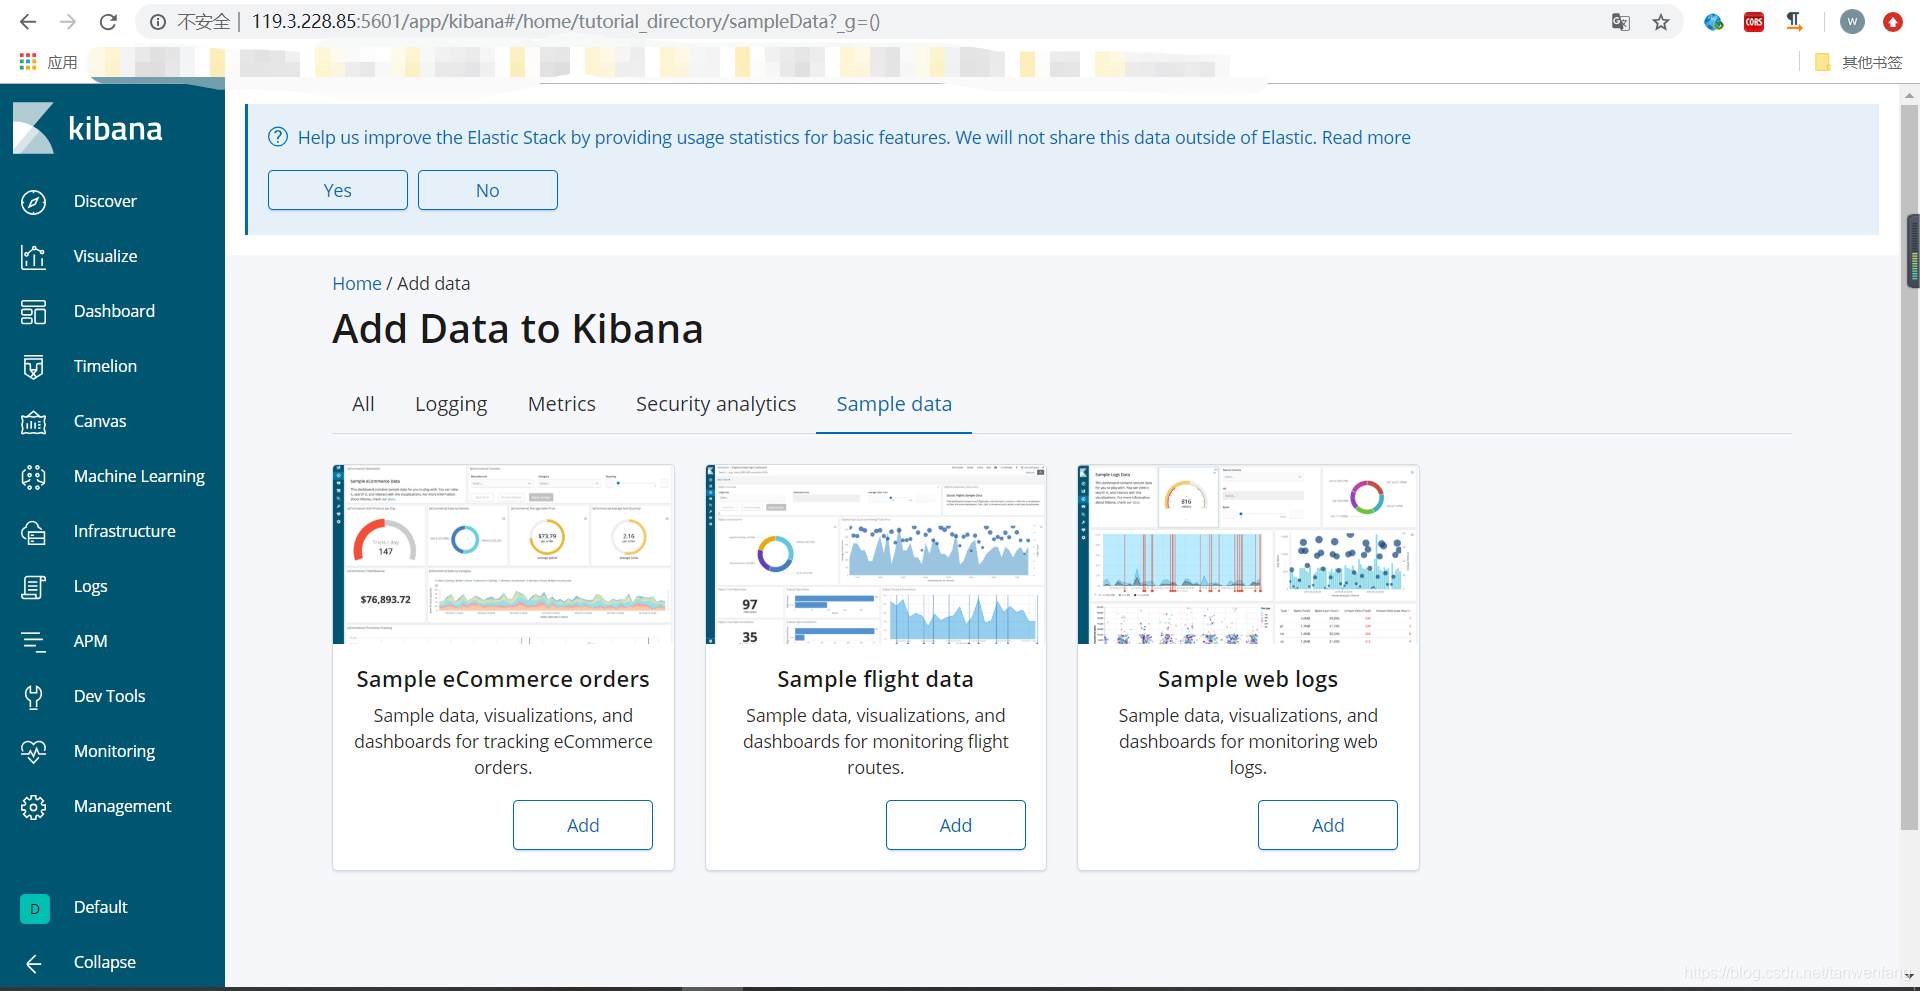Screen dimensions: 1920x991
Task: Click the Default space avatar icon
Action: tap(34, 908)
